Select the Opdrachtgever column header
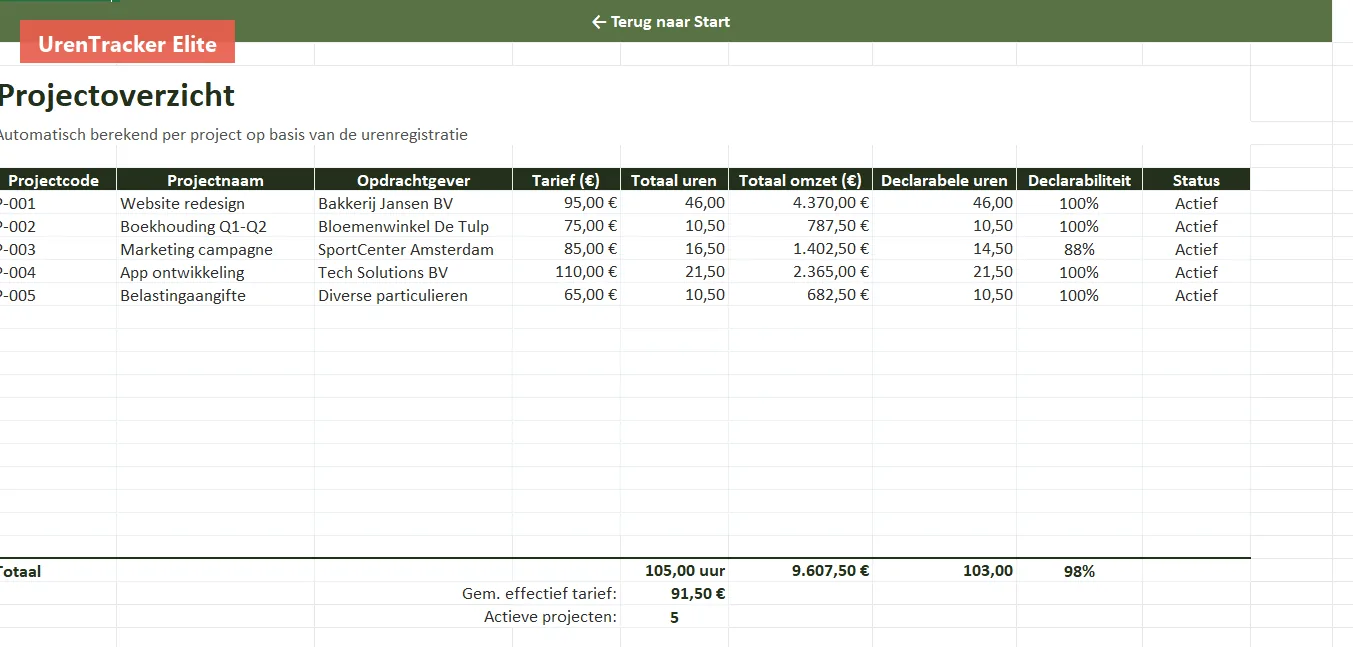 [413, 180]
